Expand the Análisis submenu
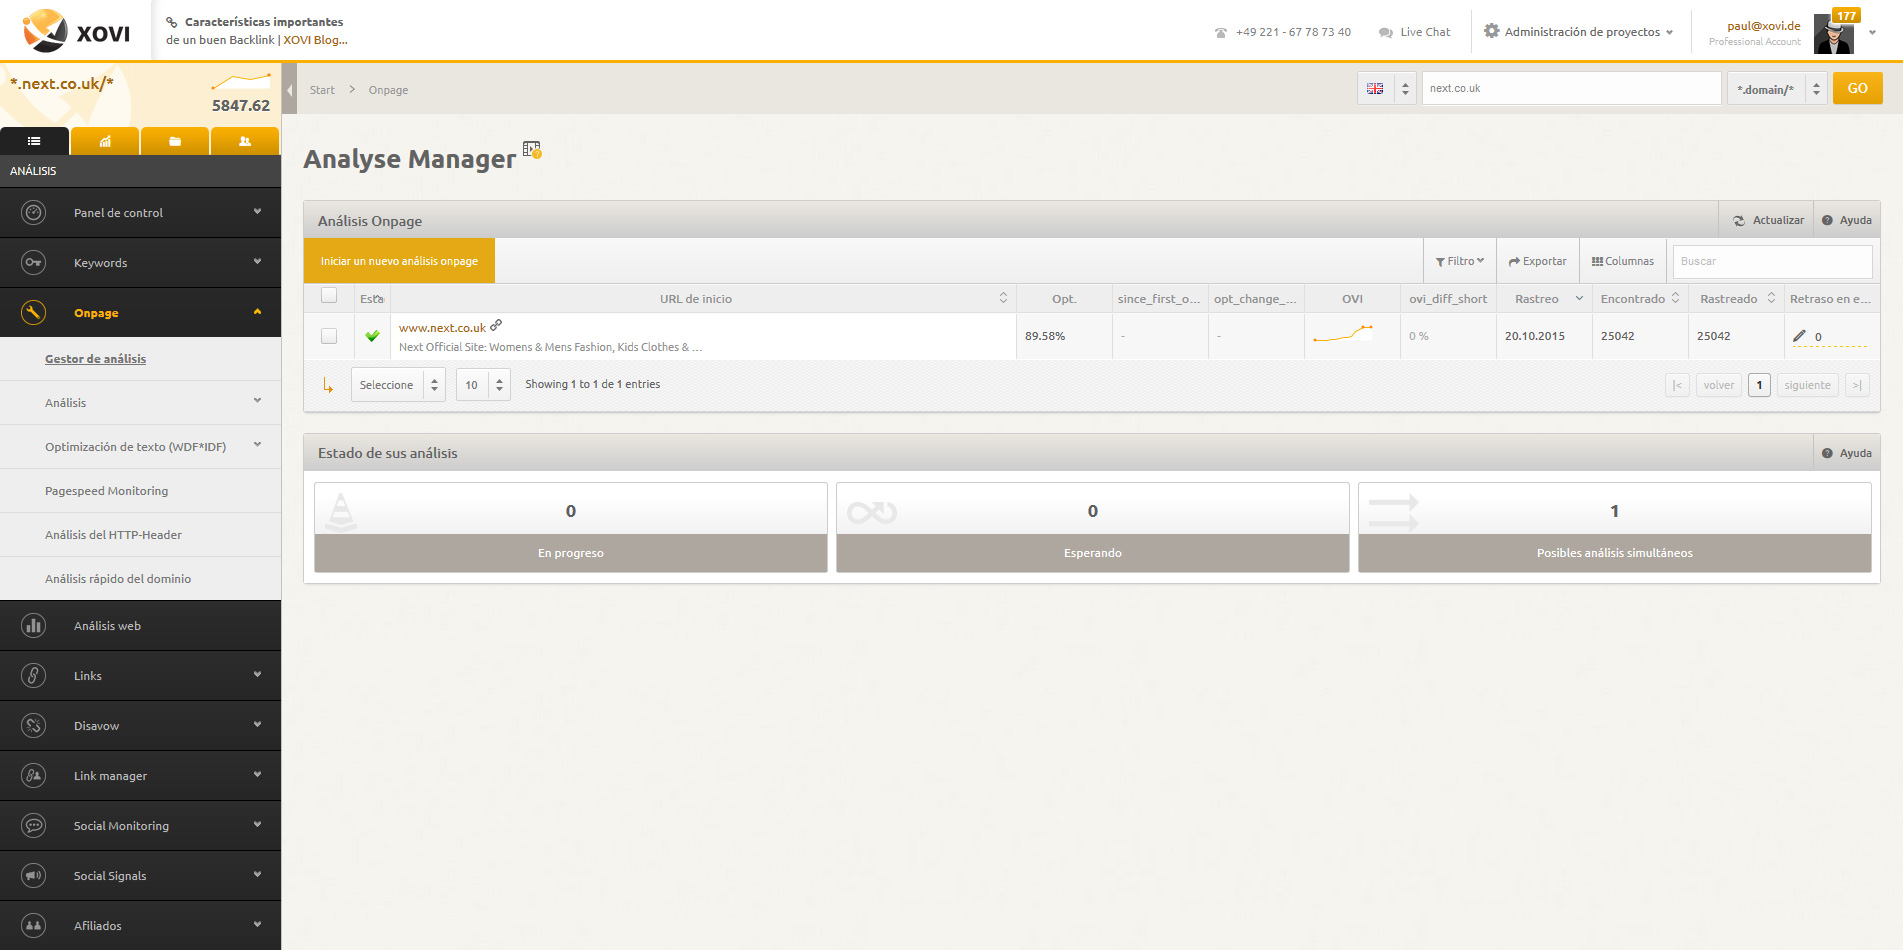Screen dimensions: 1903x950 [x=257, y=401]
